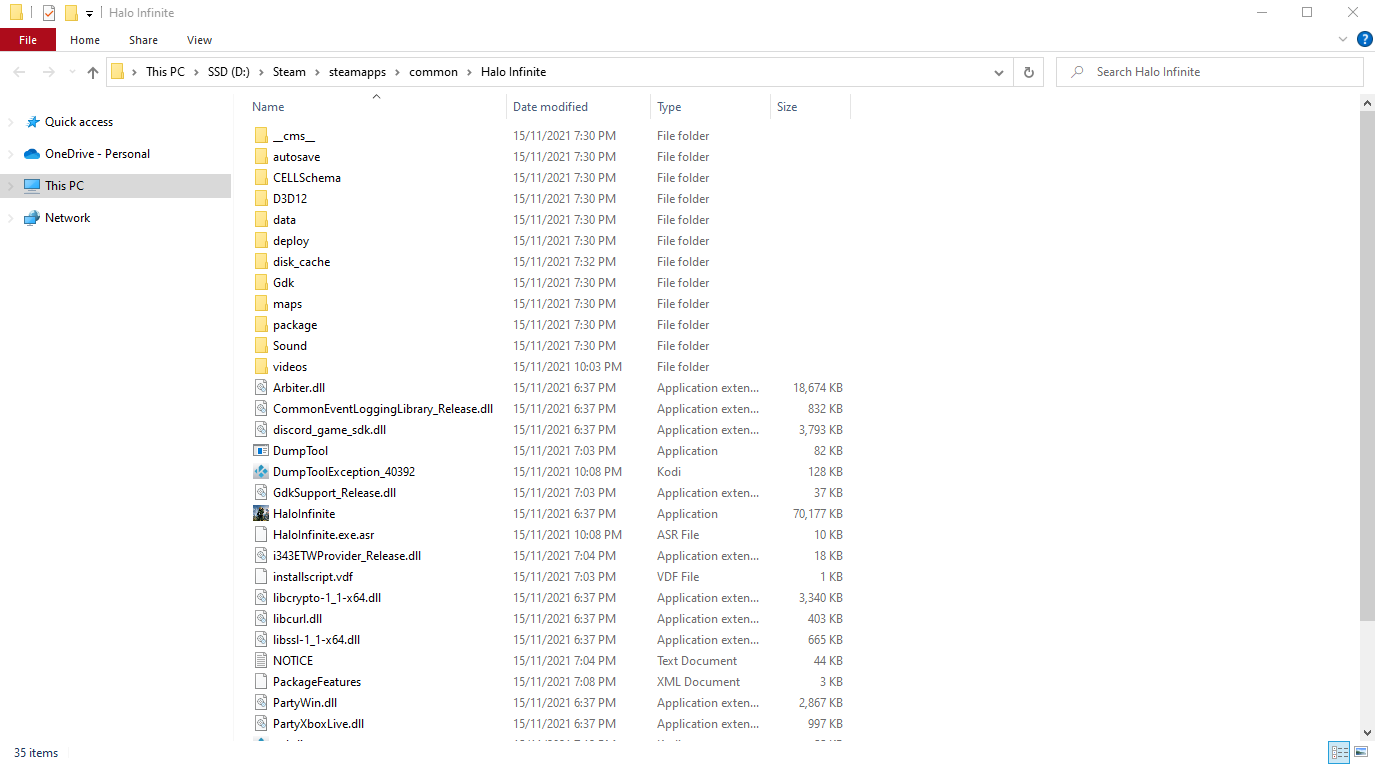
Task: Switch to Large icons view in status bar
Action: (x=1360, y=752)
